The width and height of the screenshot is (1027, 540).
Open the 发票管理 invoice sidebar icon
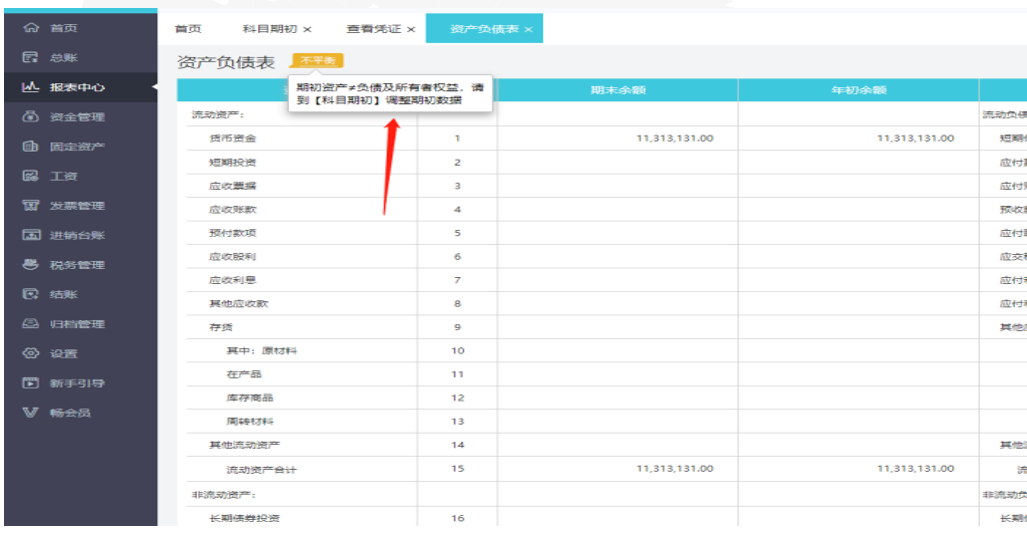tap(31, 205)
